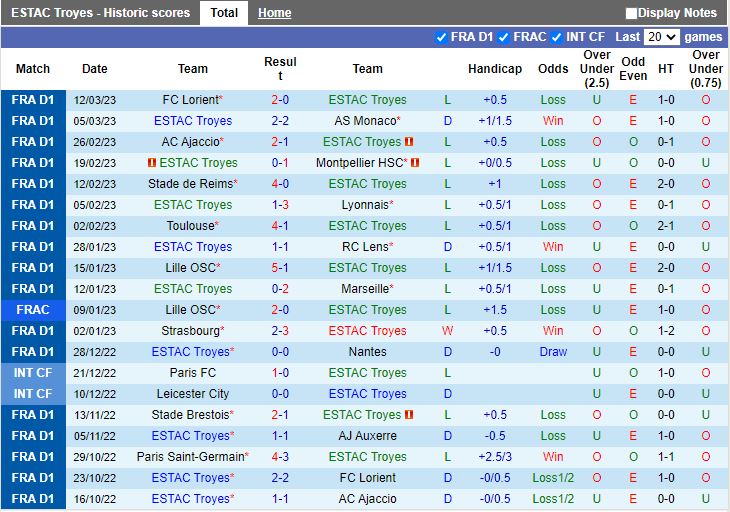Open the 2-2 result against AS Monaco
This screenshot has width=730, height=512.
(280, 121)
